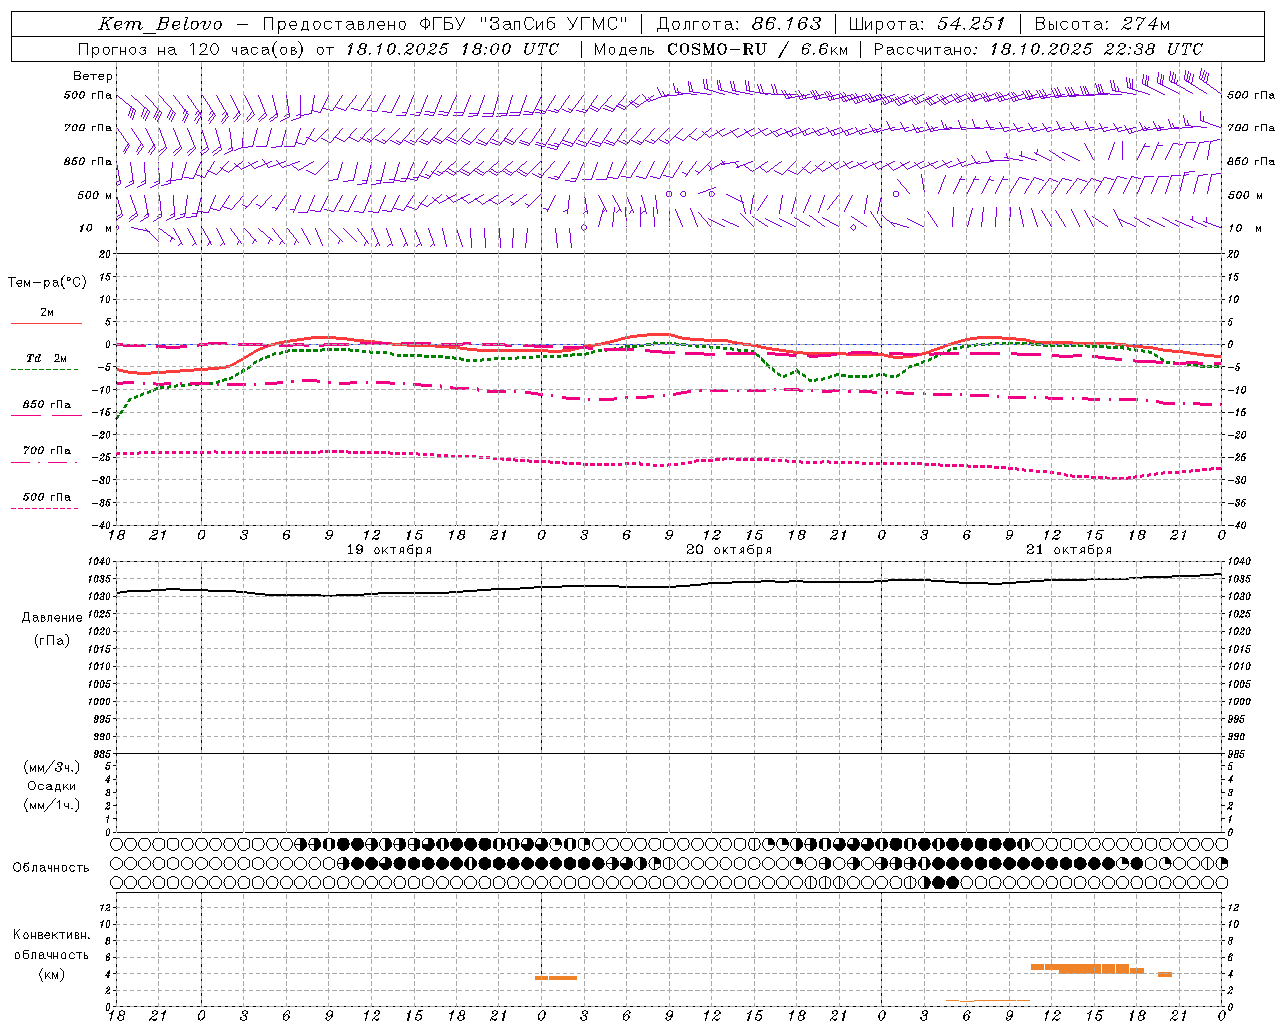This screenshot has width=1280, height=1024.
Task: Select the (км) convective height unit label
Action: [51, 974]
